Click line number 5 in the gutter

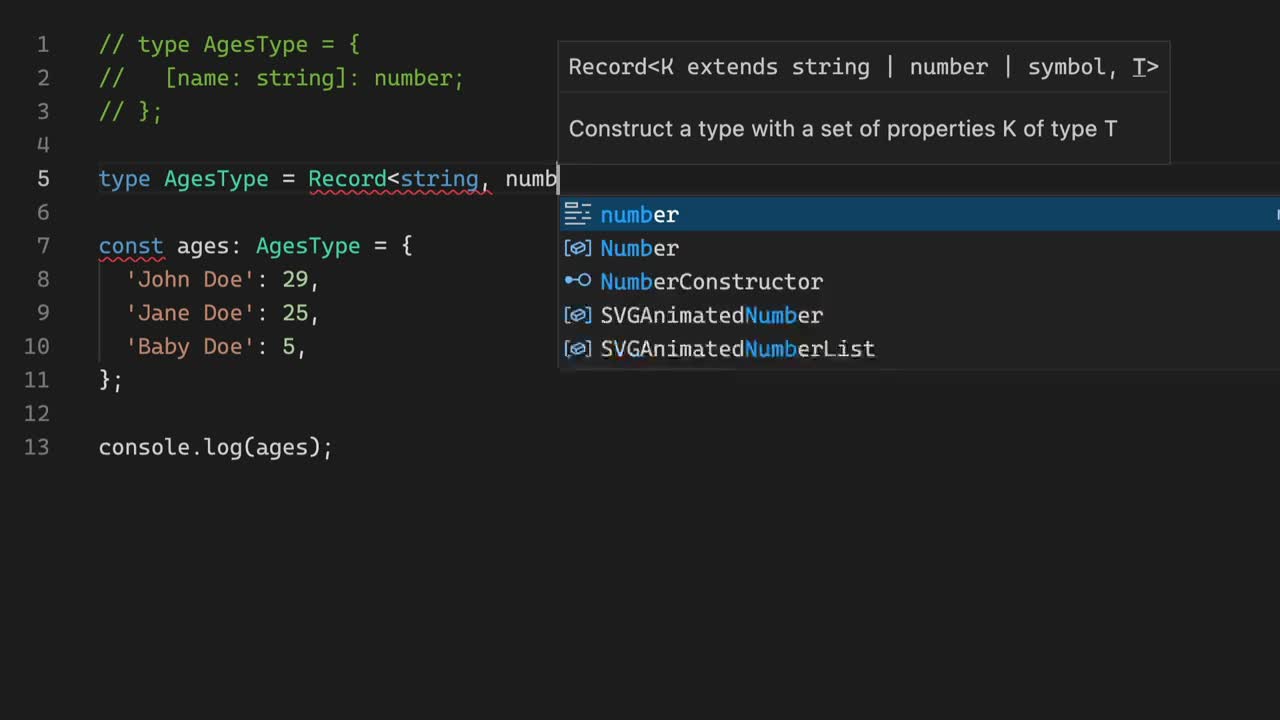(43, 179)
